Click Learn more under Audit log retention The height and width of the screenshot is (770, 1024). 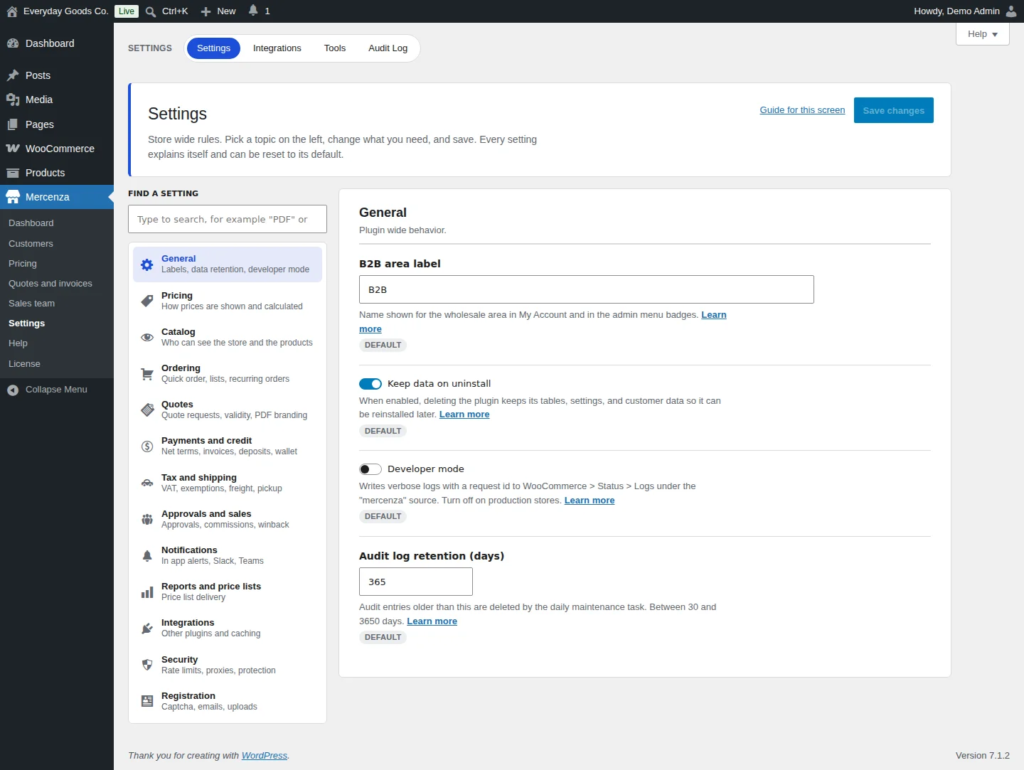(432, 622)
